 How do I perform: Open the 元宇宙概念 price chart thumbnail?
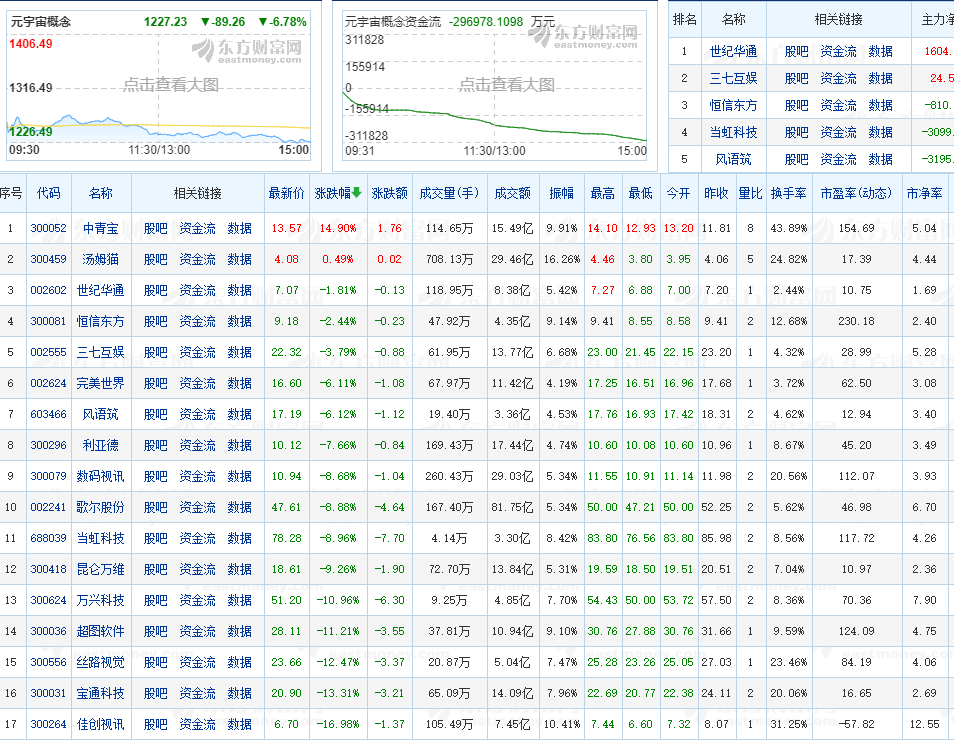point(159,85)
